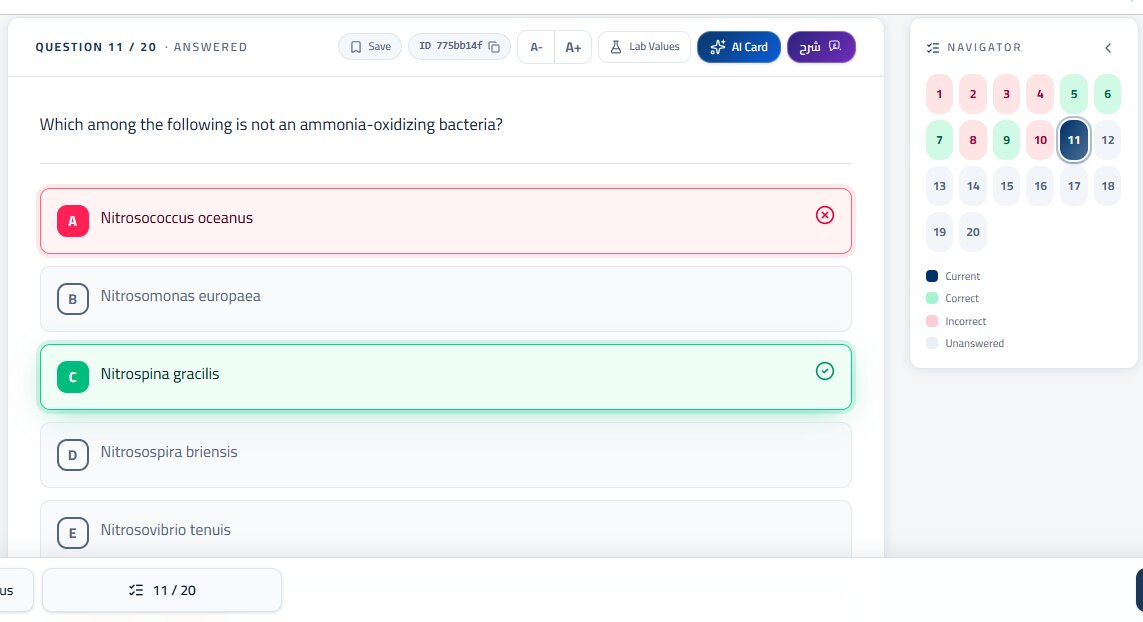Select current question 11 in navigator
This screenshot has height=622, width=1143.
pos(1074,140)
